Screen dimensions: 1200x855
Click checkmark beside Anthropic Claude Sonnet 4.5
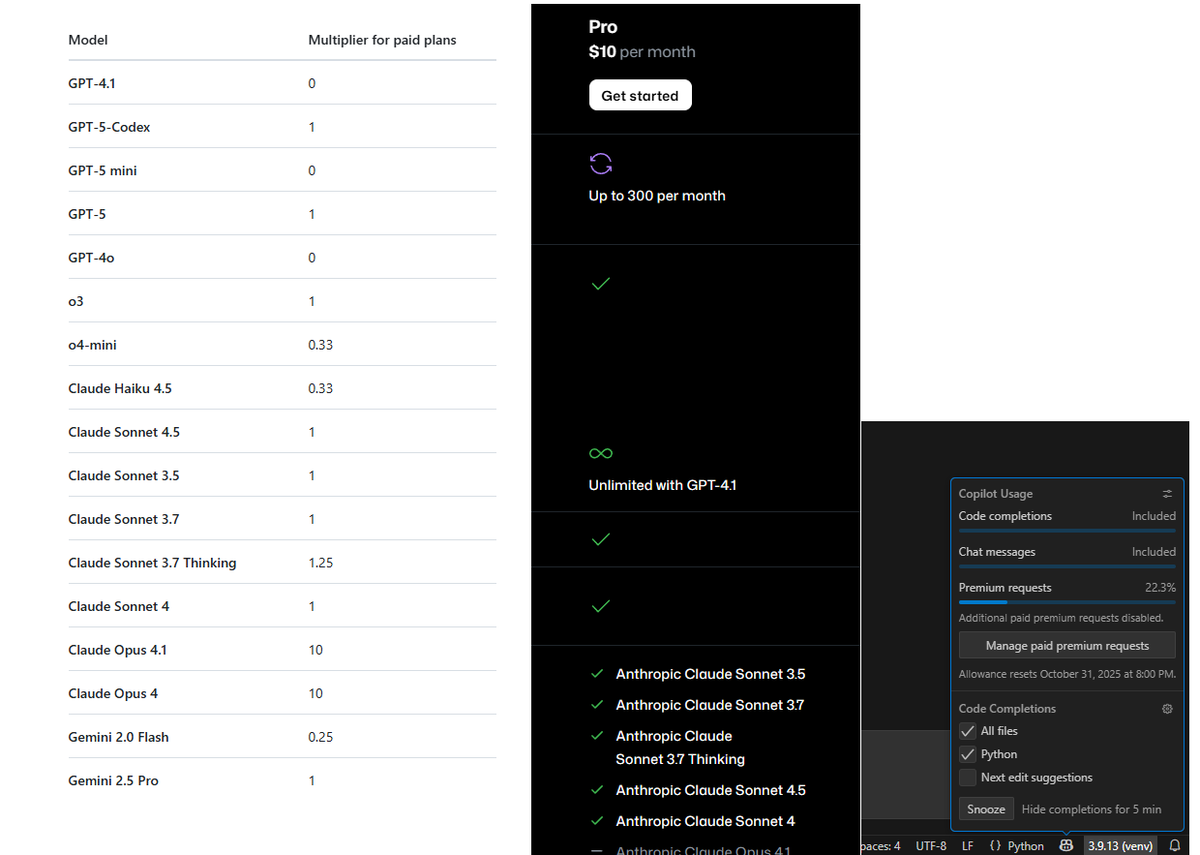597,790
